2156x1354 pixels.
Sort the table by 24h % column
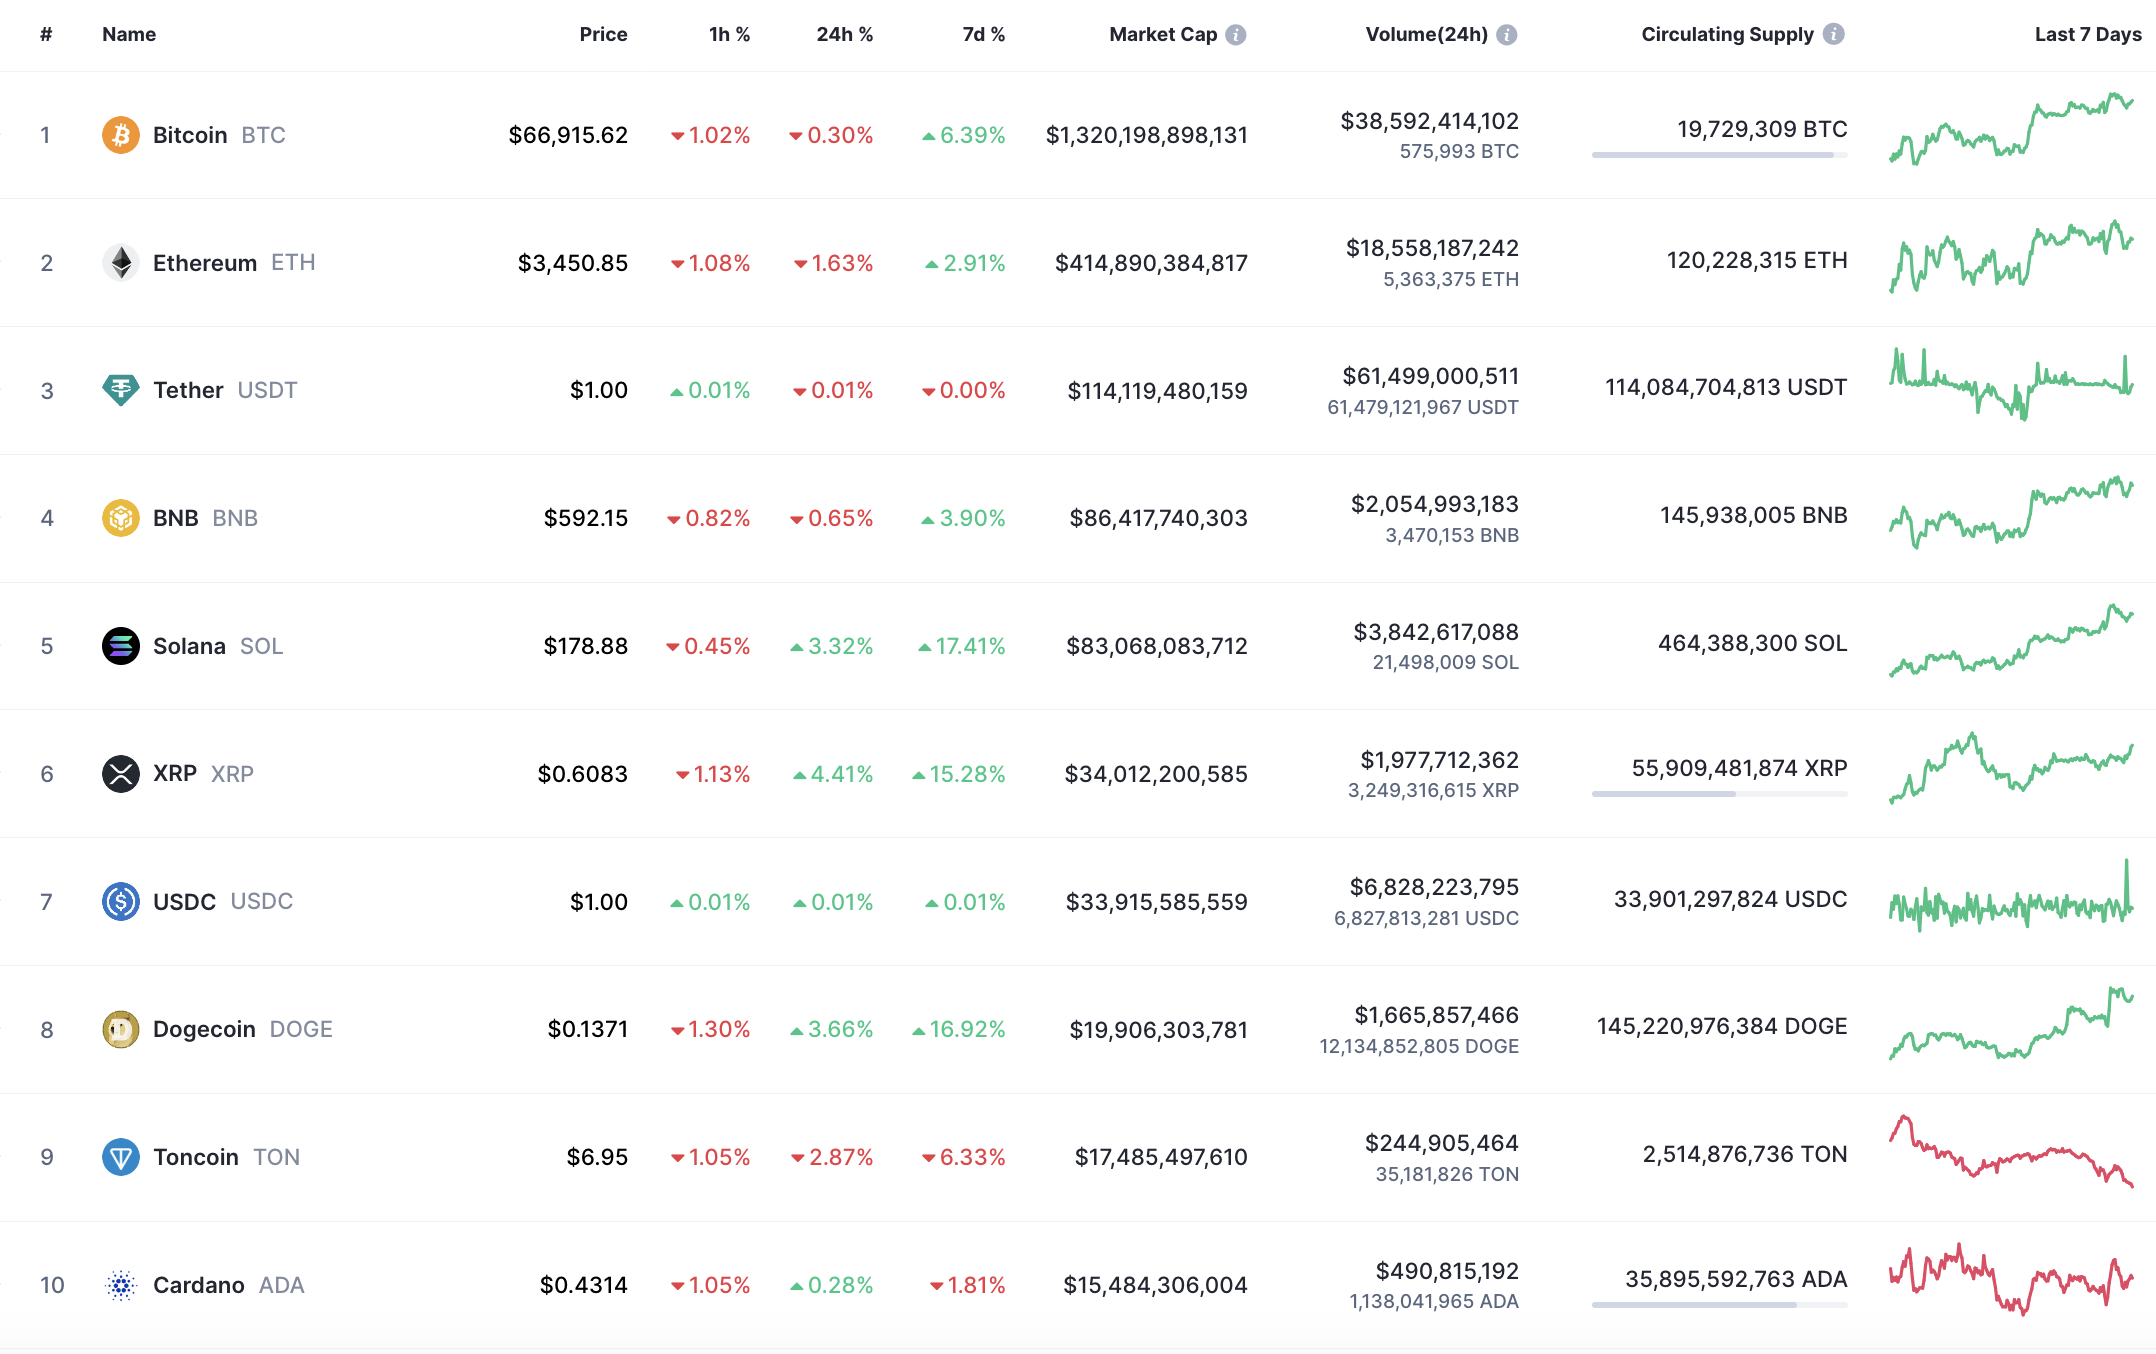(x=844, y=34)
